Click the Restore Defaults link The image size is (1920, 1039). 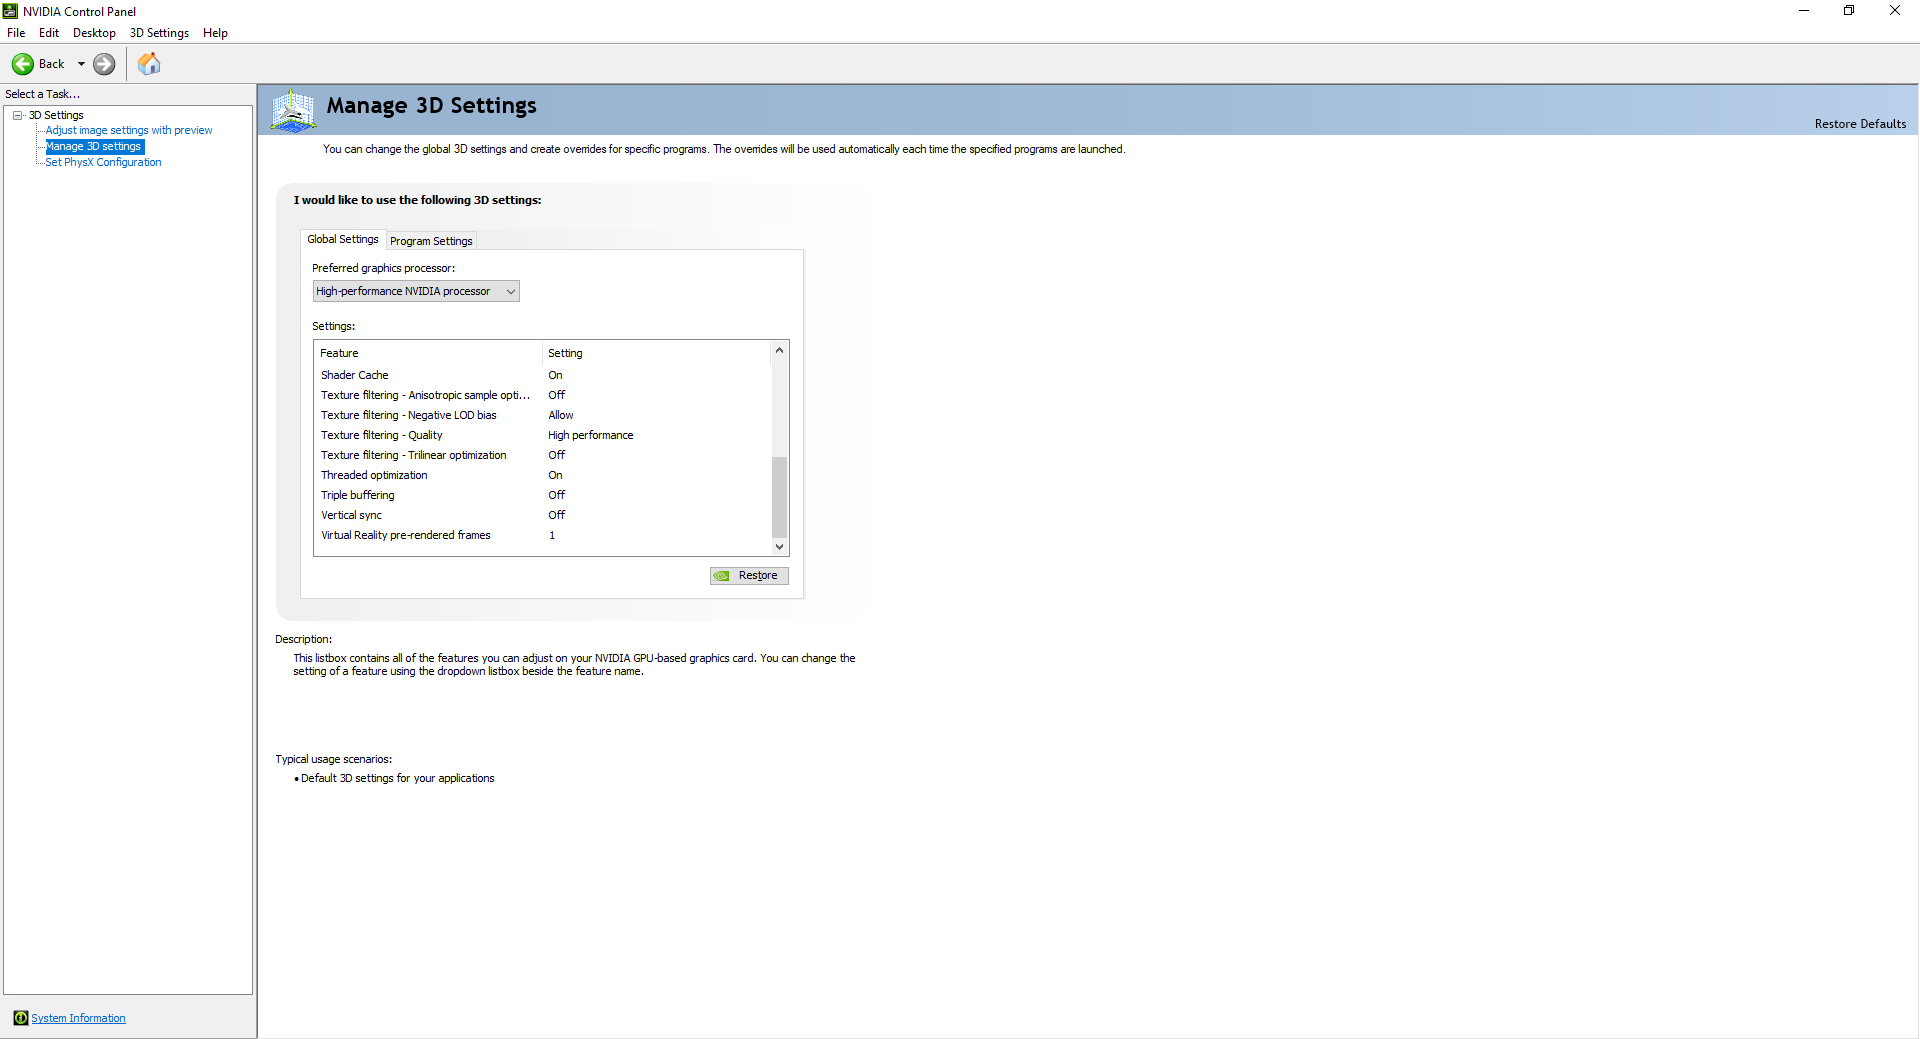point(1860,124)
